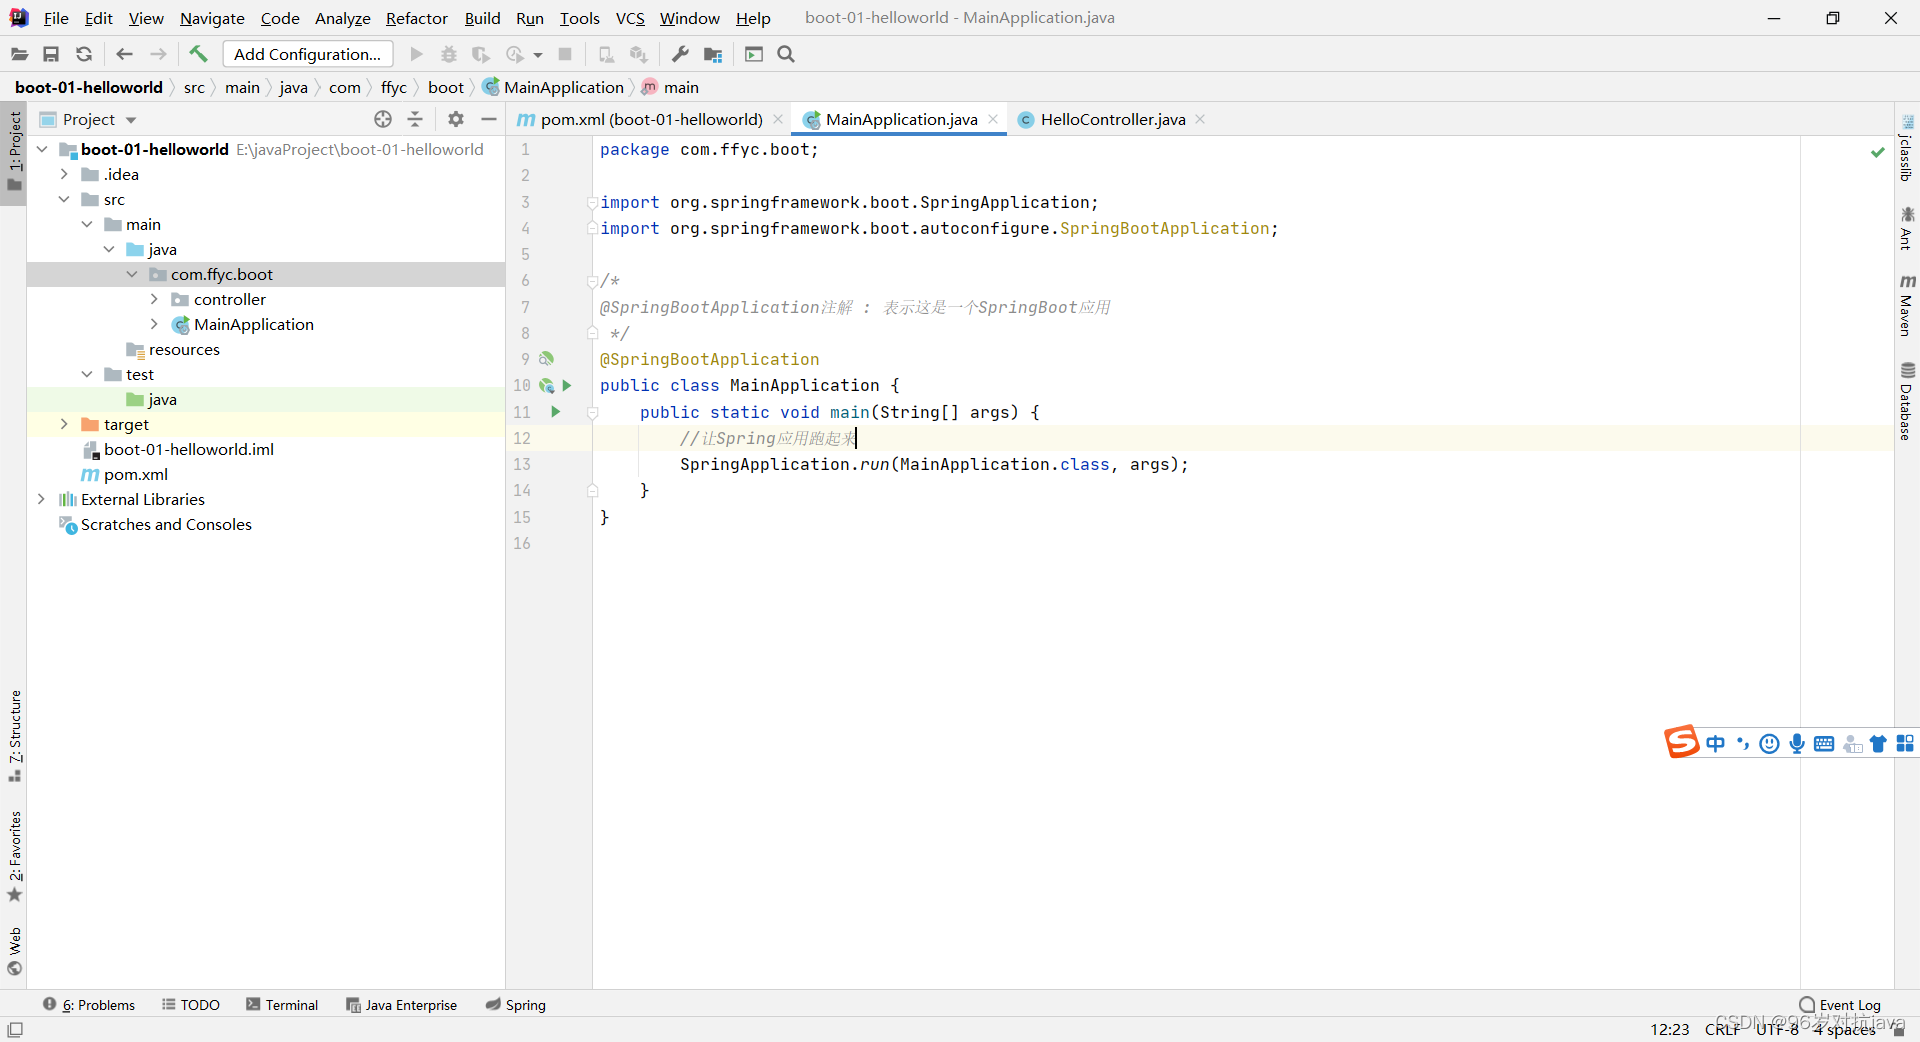Expand the target folder

pos(65,424)
